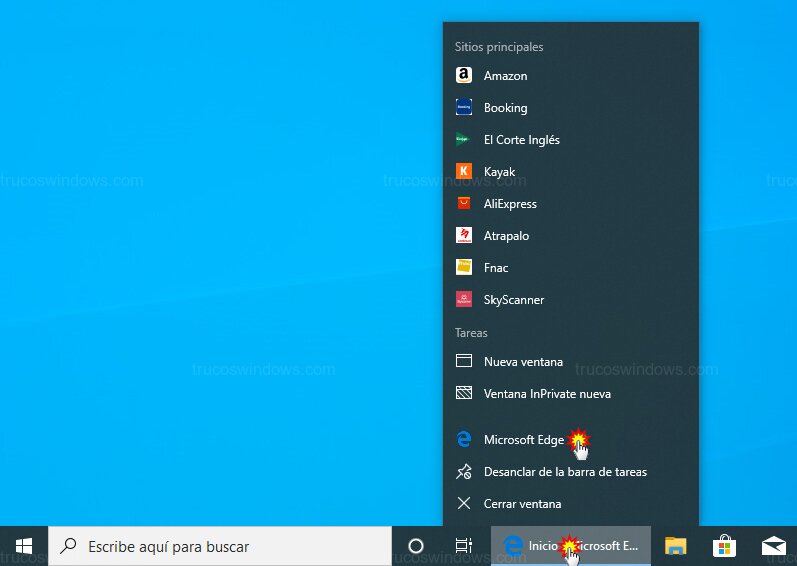Click the Edge logo in jump list
The height and width of the screenshot is (566, 797).
464,439
